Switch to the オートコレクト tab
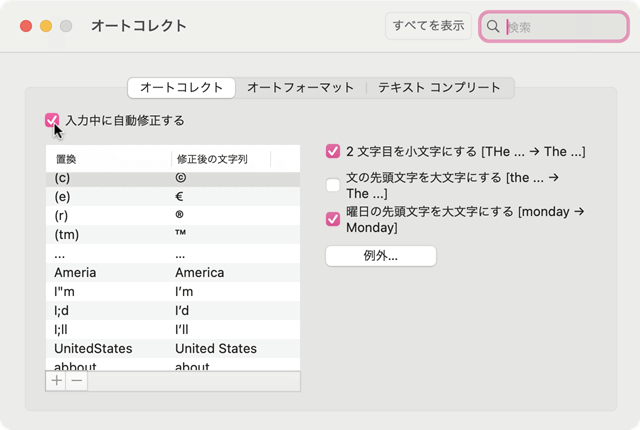Viewport: 640px width, 430px height. click(x=182, y=88)
